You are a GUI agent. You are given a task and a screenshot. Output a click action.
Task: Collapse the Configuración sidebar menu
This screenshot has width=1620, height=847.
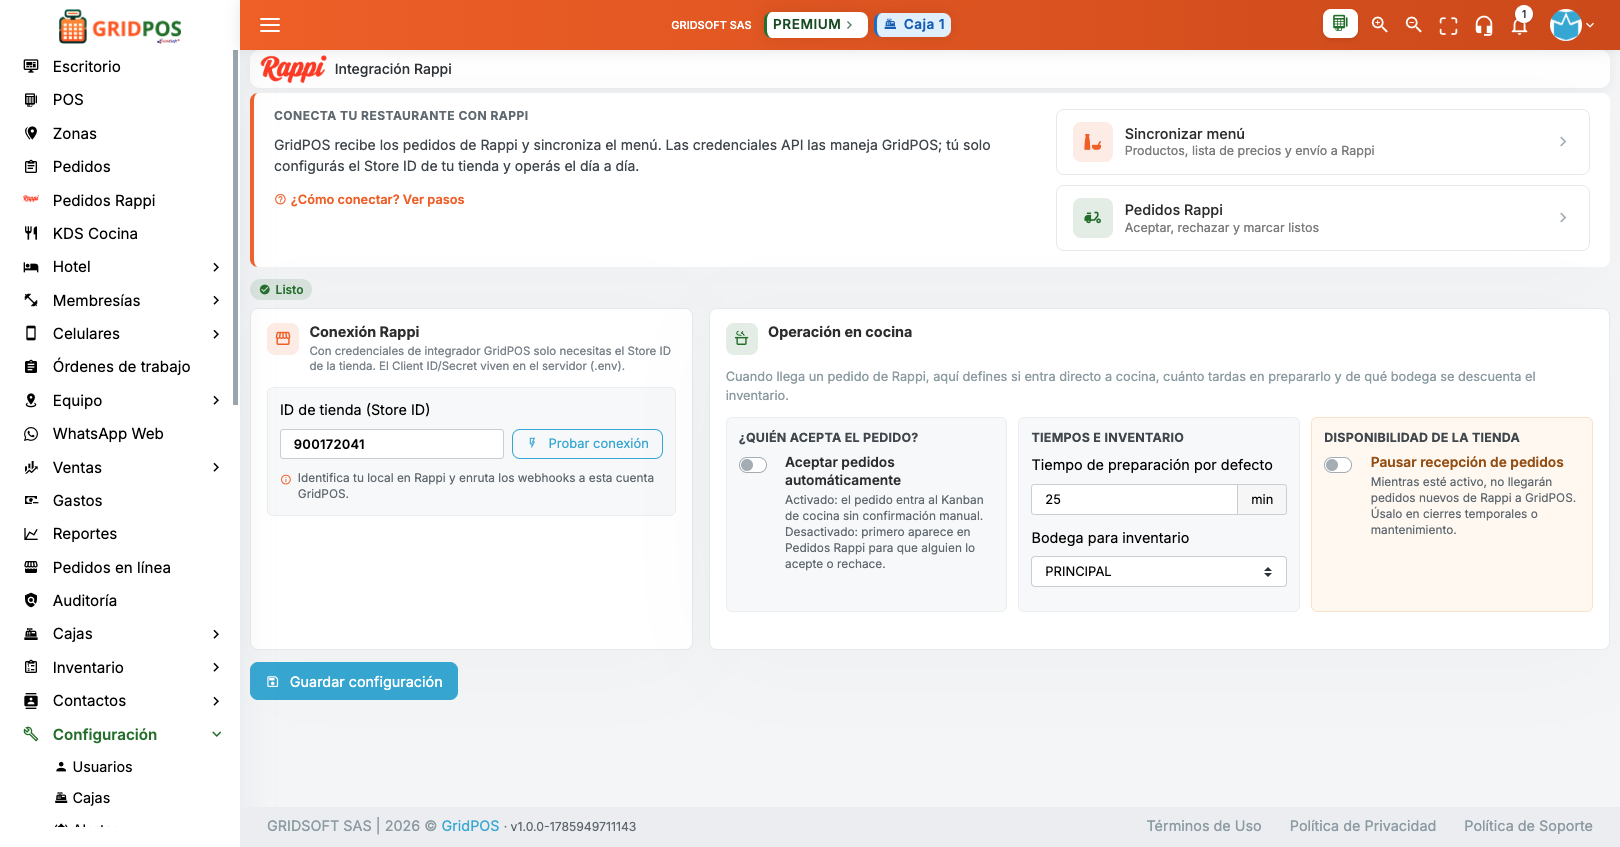(216, 734)
